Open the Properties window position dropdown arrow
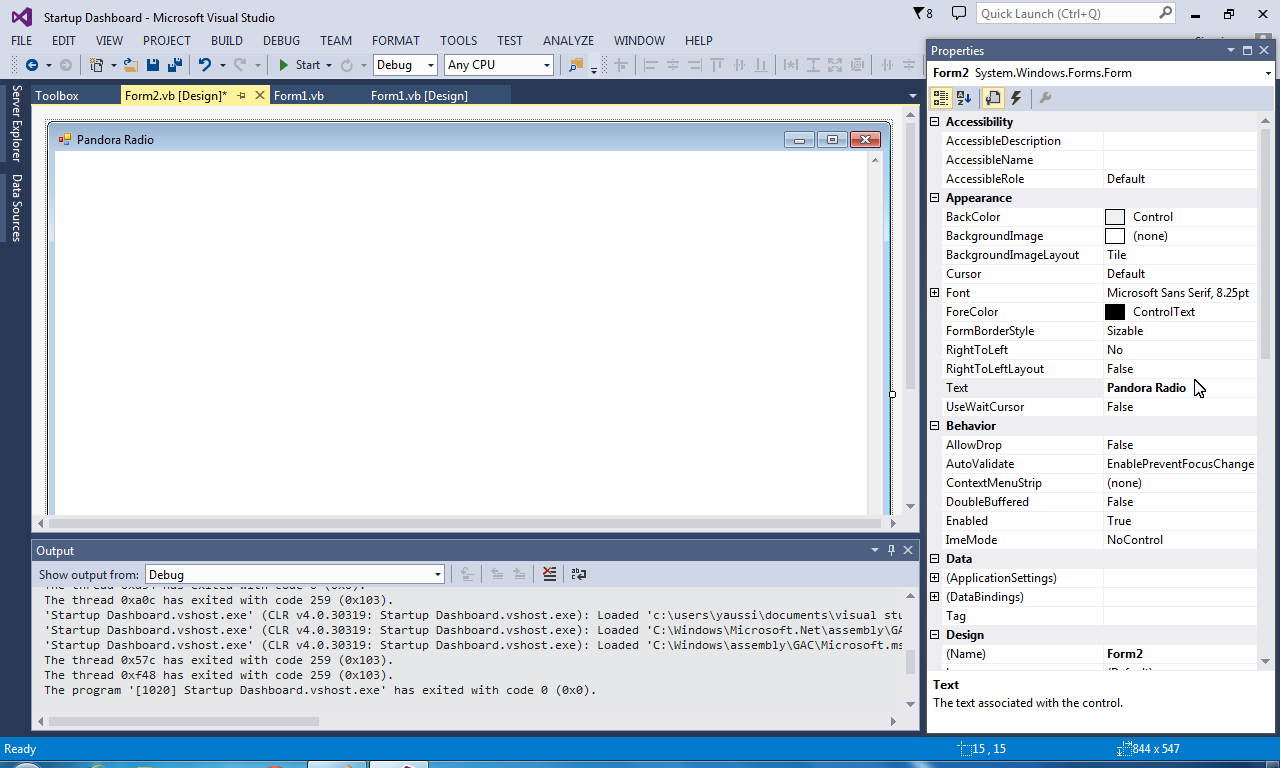 [1232, 50]
